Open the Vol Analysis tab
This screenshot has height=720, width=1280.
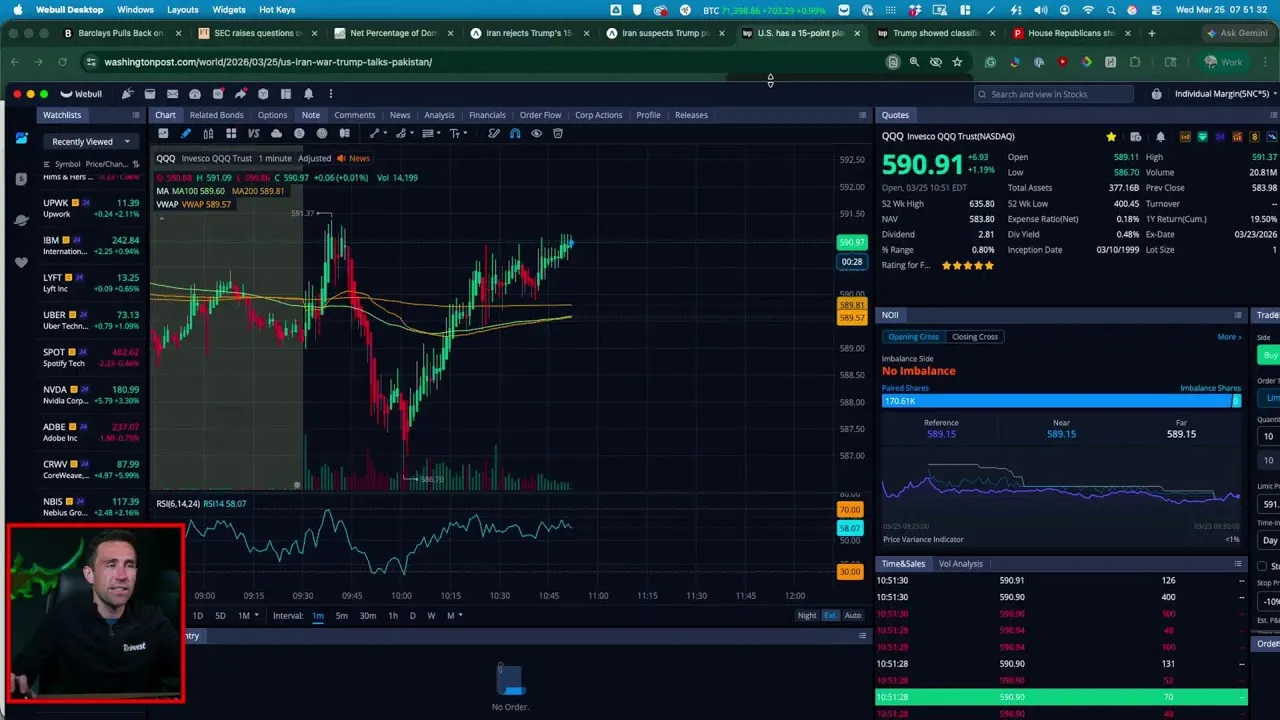pos(960,564)
